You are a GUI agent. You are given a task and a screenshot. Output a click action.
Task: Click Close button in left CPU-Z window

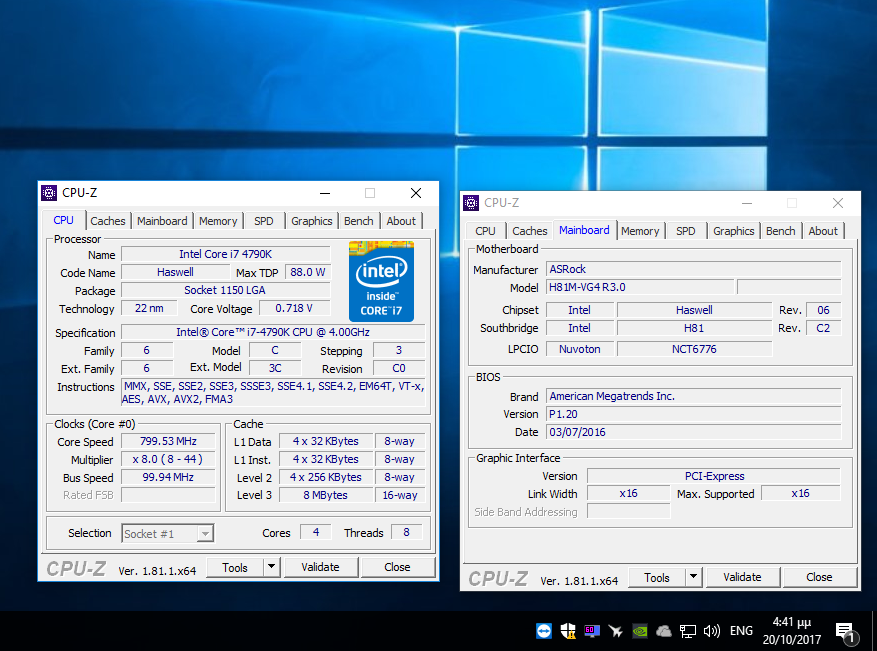(x=397, y=567)
